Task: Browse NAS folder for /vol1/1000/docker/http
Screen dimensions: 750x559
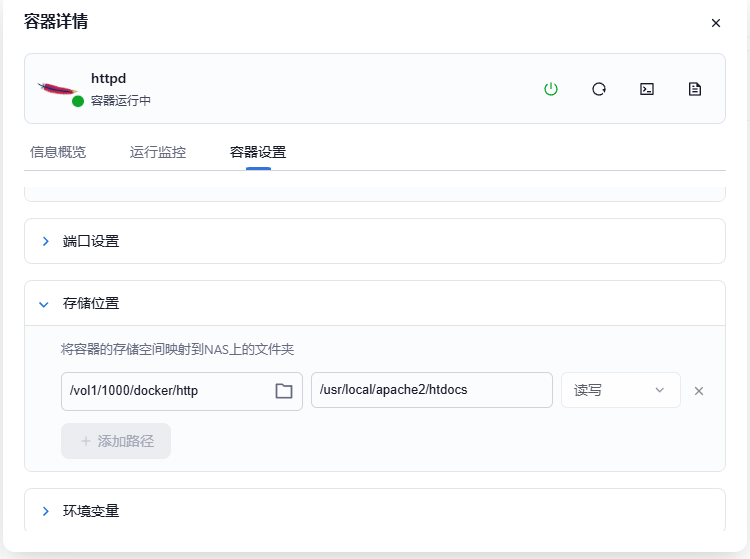Action: tap(284, 391)
